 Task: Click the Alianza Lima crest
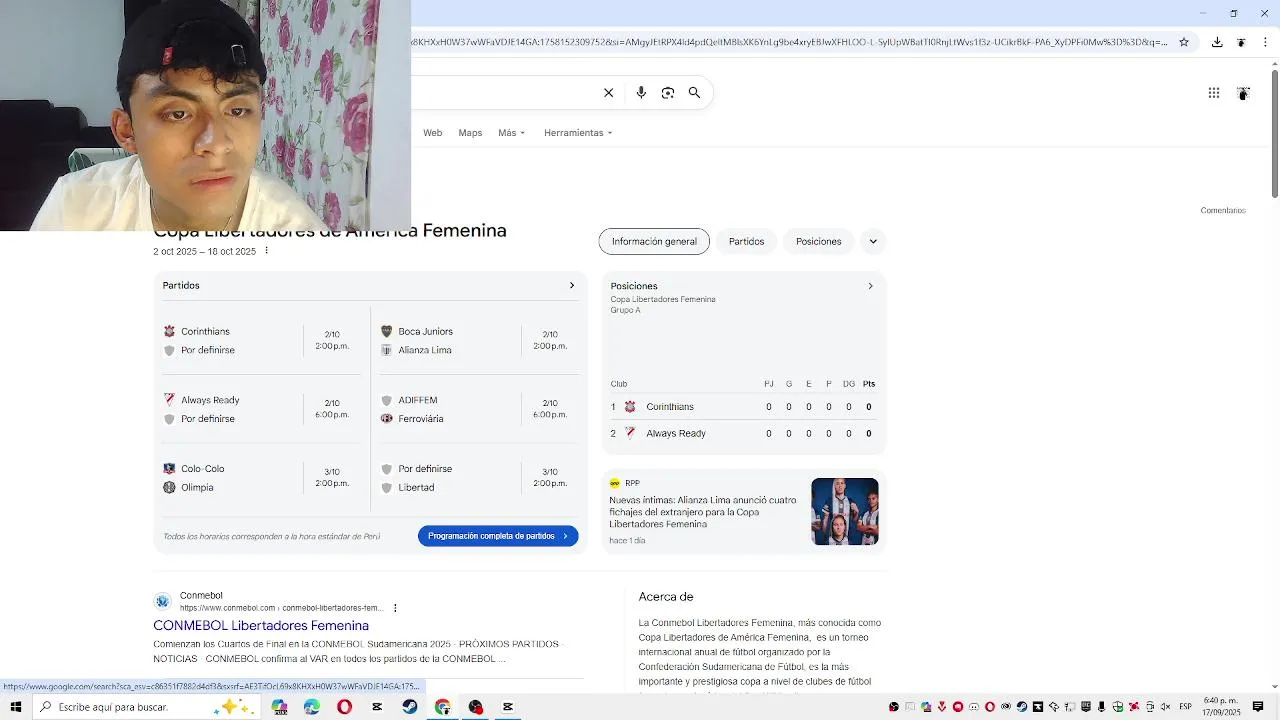[x=386, y=350]
